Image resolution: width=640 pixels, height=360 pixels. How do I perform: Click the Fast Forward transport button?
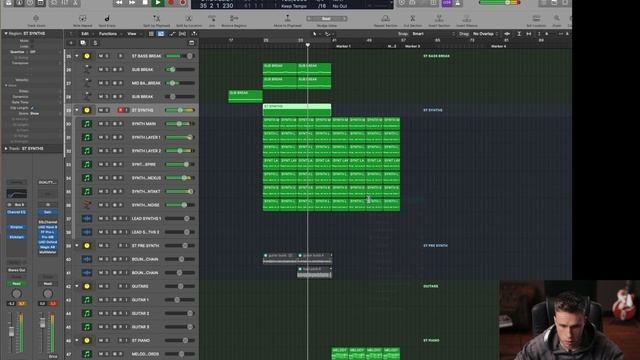pyautogui.click(x=132, y=3)
